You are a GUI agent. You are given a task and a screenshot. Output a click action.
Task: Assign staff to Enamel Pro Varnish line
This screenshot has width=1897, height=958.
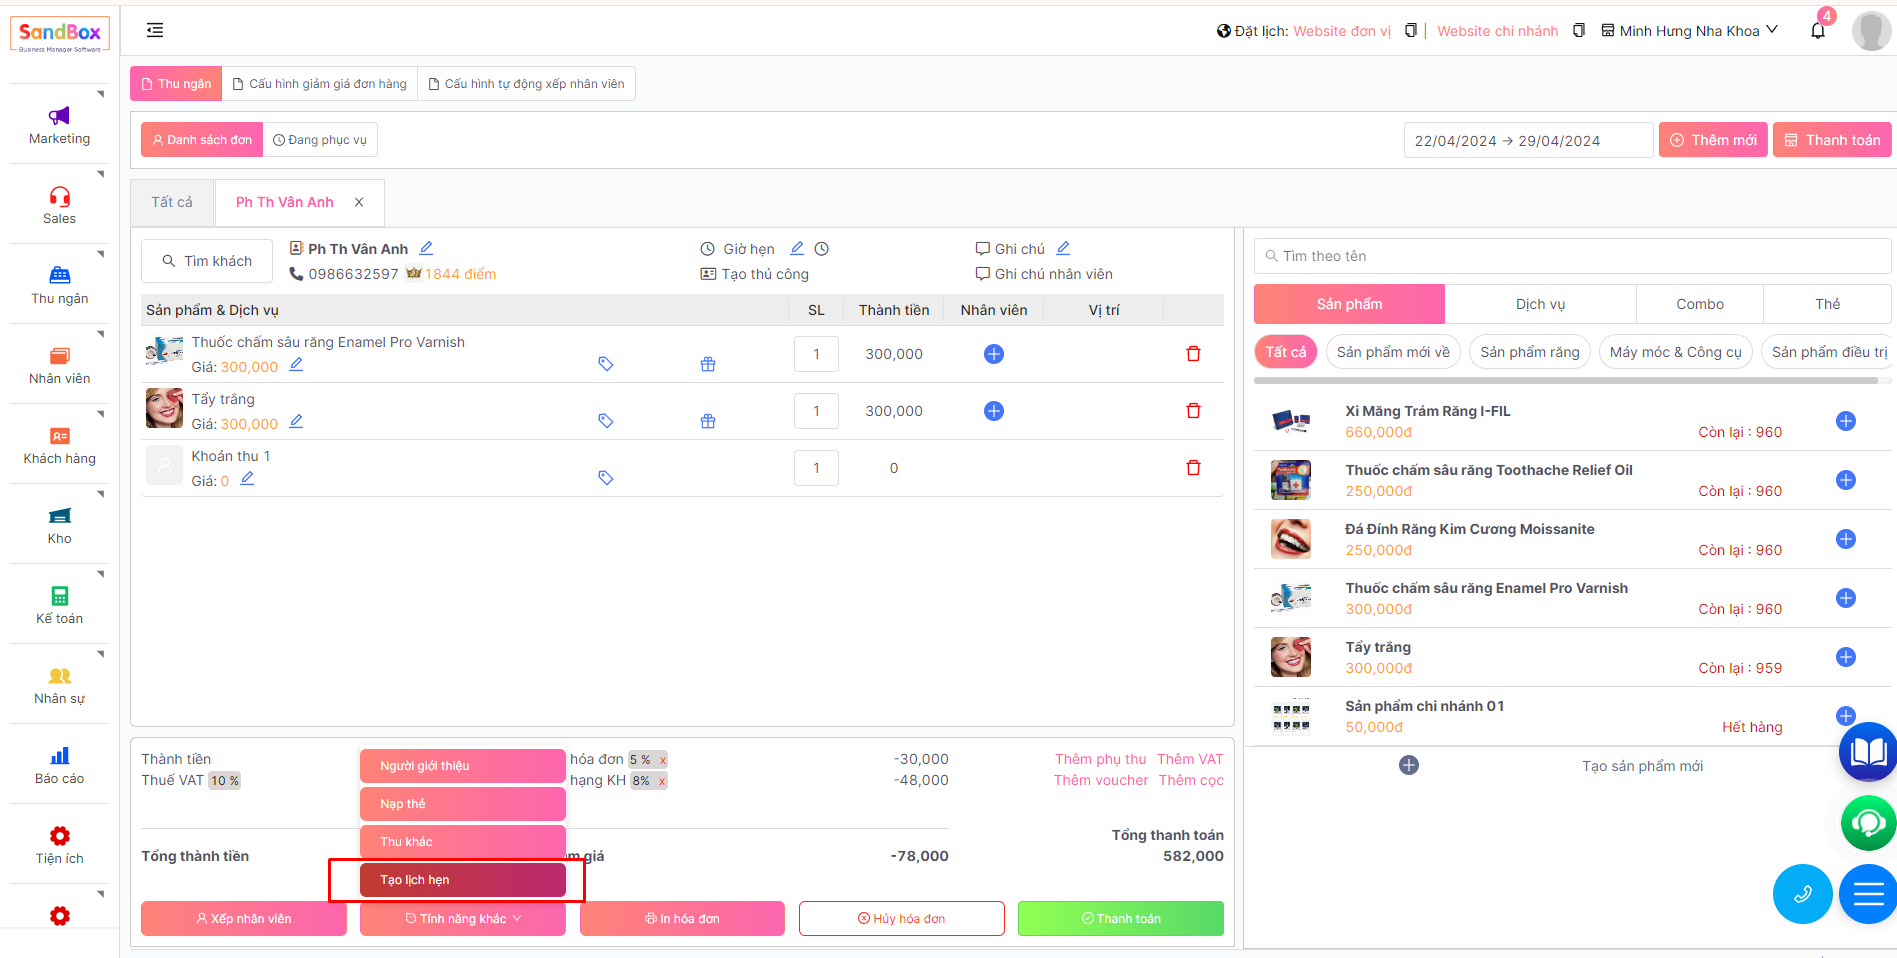(x=993, y=354)
